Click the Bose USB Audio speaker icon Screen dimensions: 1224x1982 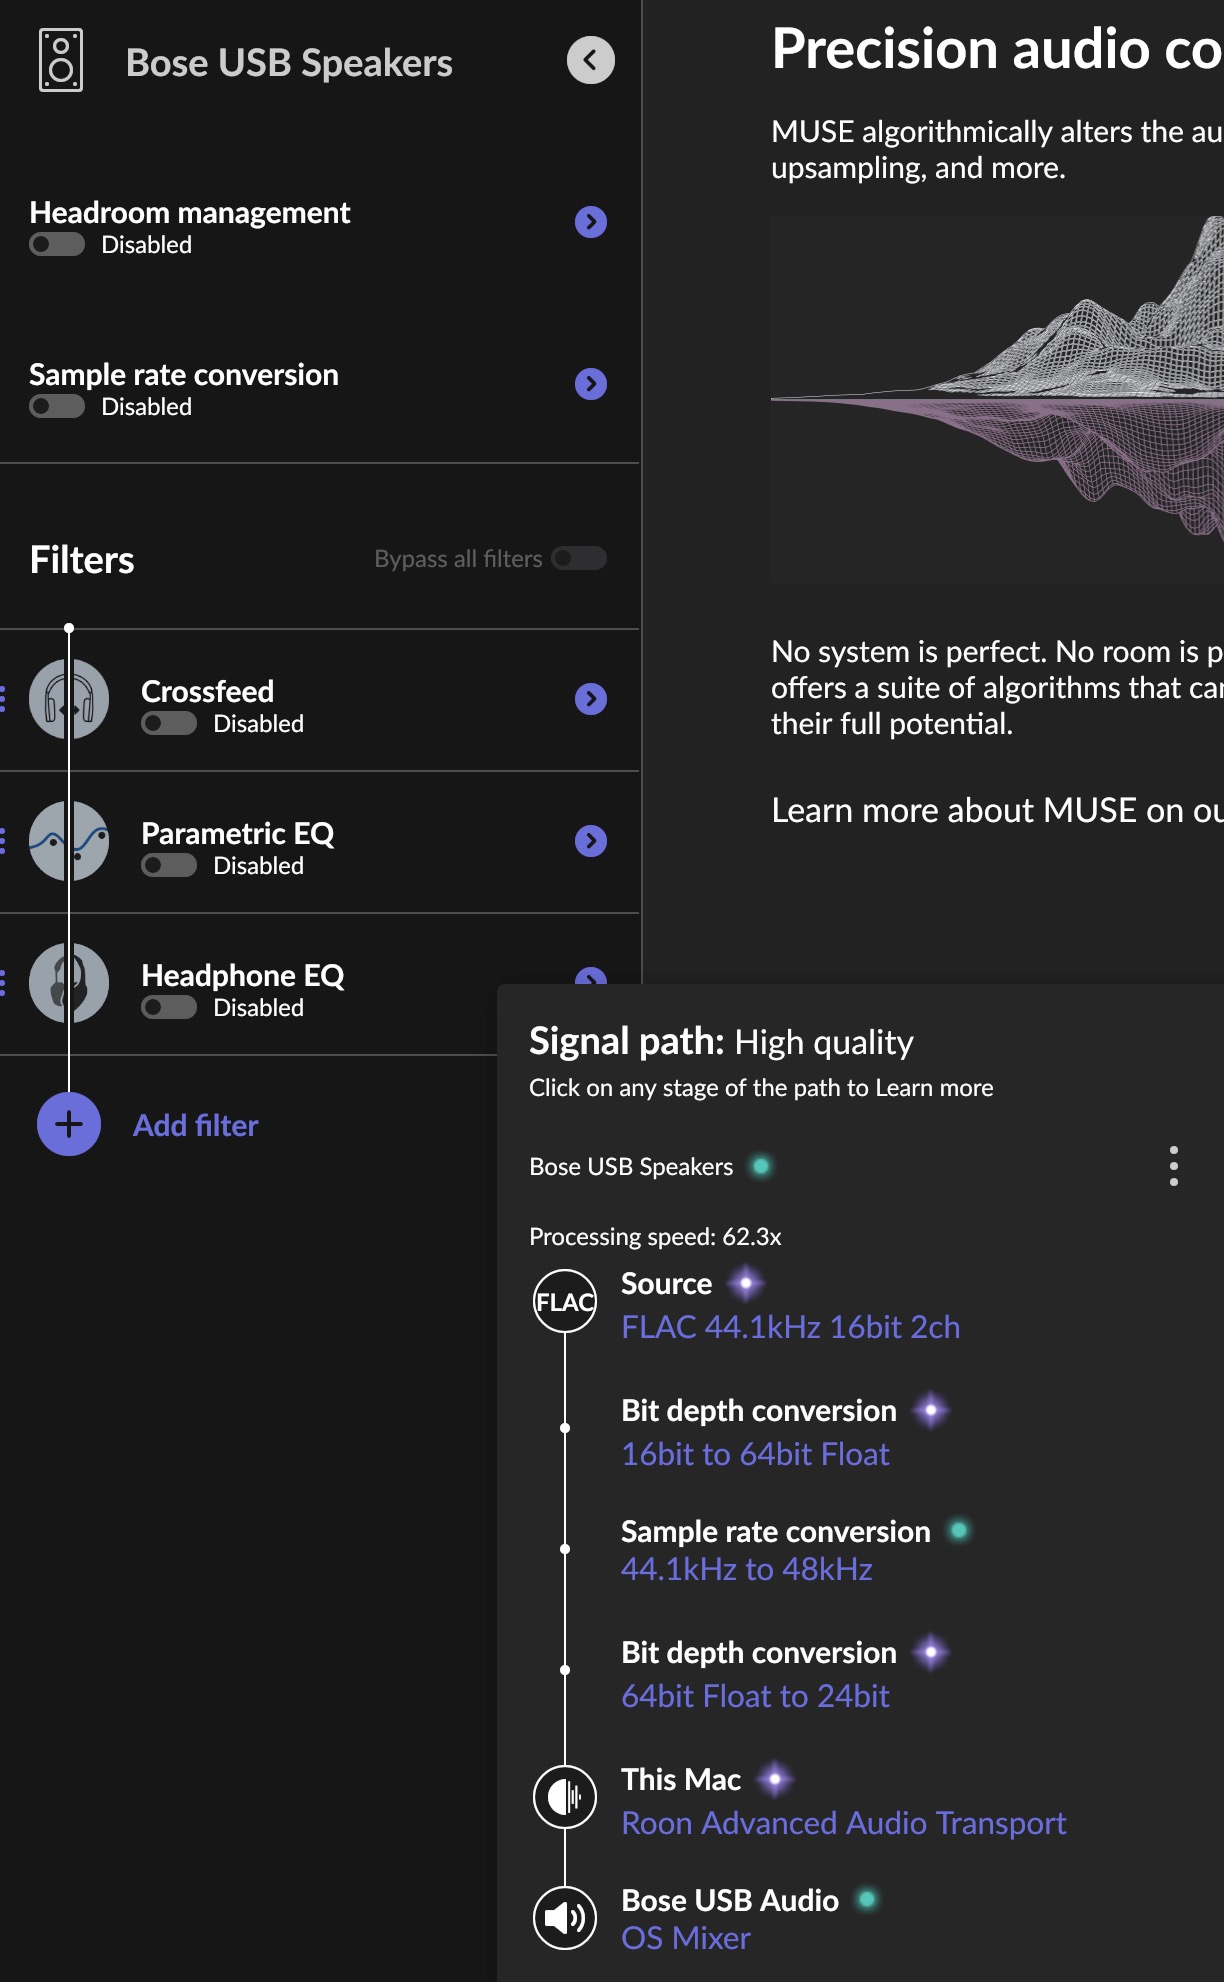pyautogui.click(x=565, y=1917)
